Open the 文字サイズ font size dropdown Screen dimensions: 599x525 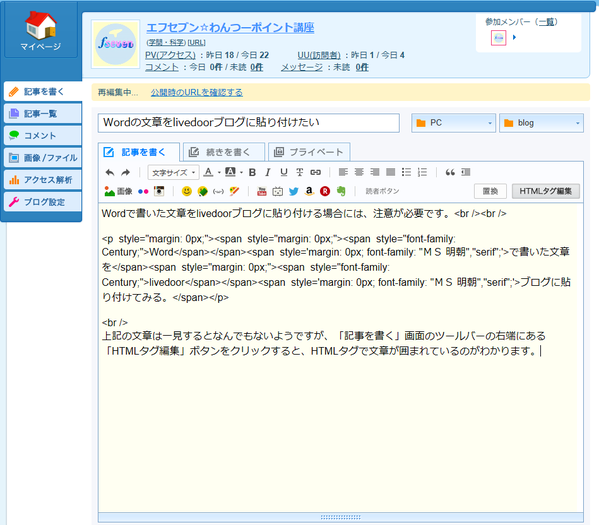tap(173, 173)
